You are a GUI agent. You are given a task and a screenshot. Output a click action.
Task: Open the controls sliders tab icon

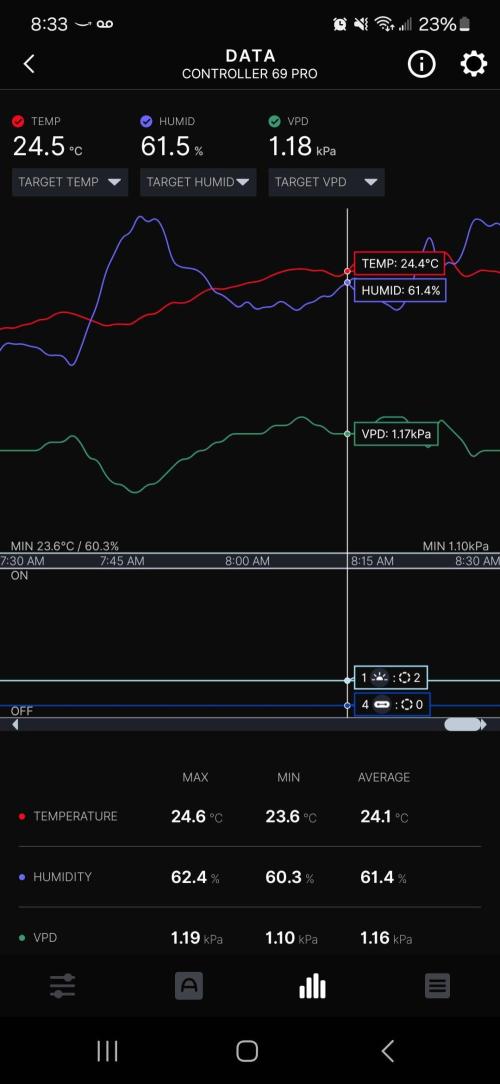62,986
